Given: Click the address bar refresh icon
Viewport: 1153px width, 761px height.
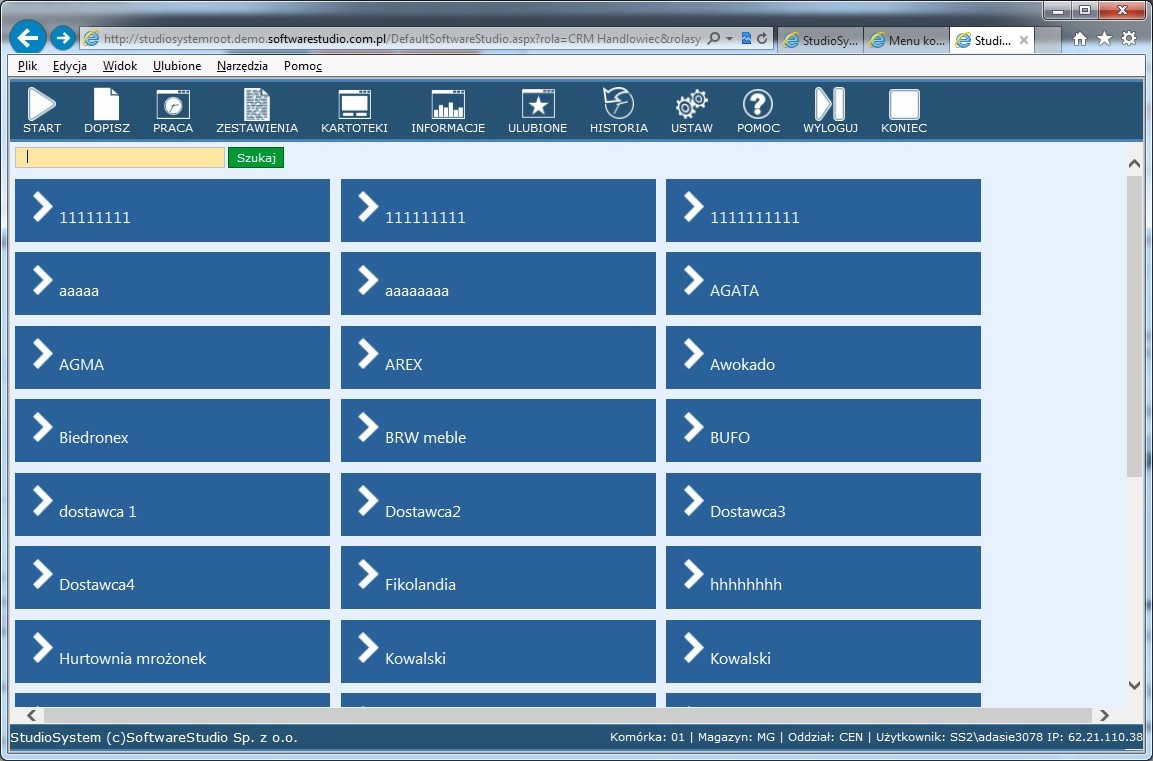Looking at the screenshot, I should (x=763, y=38).
